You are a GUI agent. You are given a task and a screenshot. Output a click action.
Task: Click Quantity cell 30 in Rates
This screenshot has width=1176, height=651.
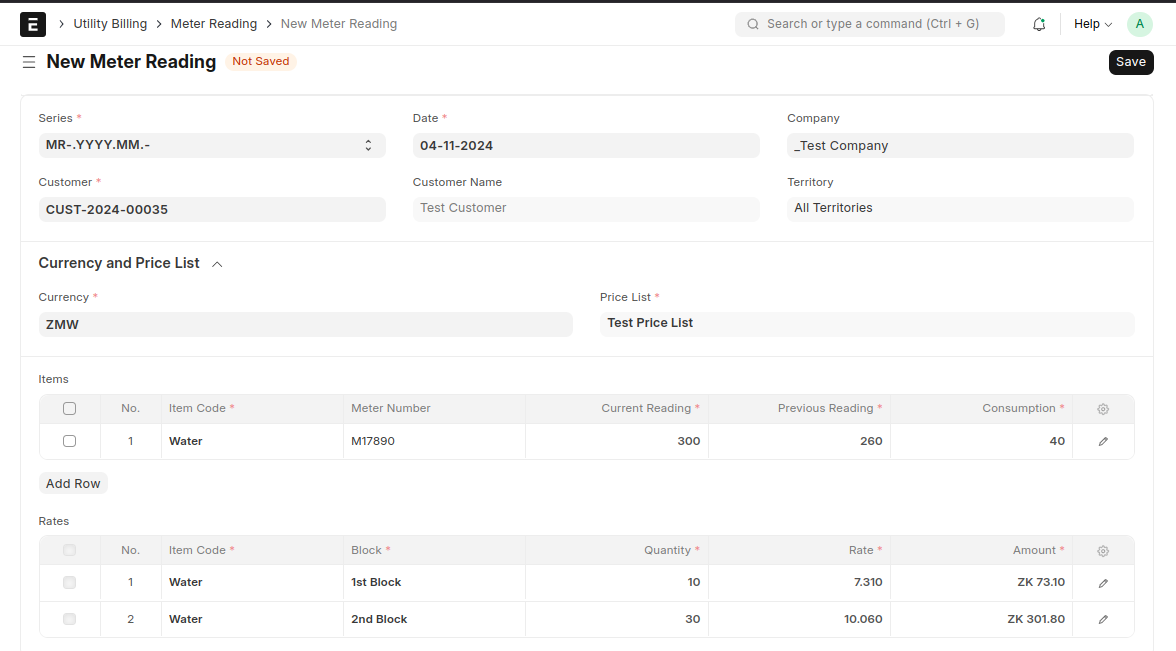click(616, 620)
